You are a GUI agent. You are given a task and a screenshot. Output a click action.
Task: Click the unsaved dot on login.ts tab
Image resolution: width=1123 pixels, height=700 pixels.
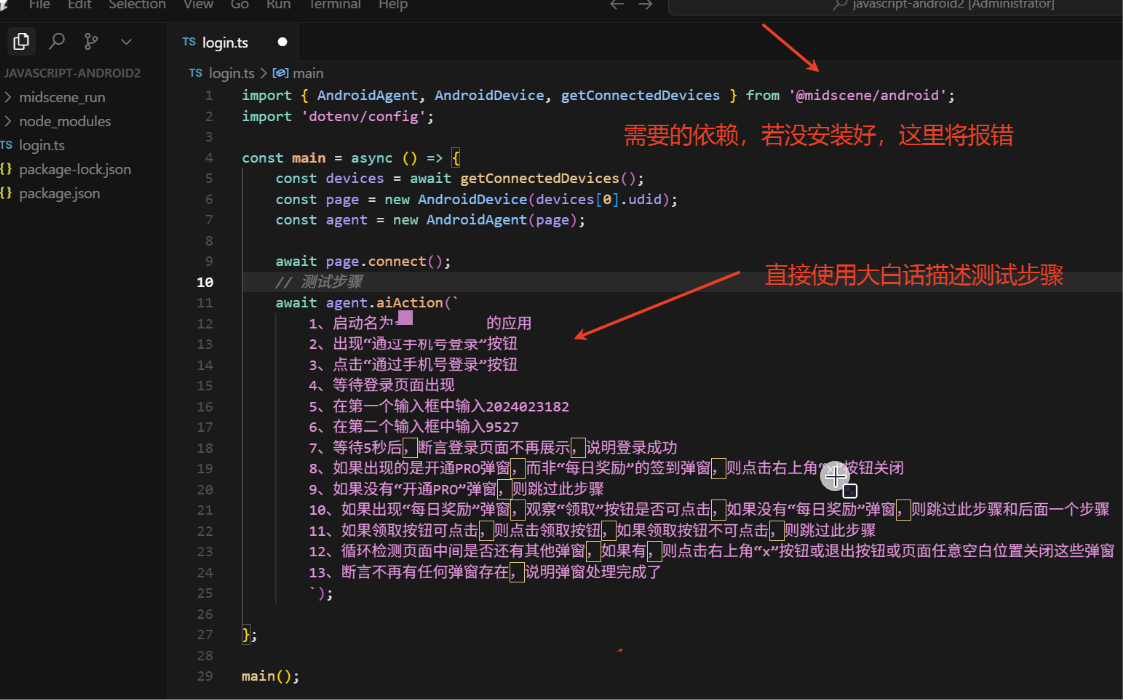pyautogui.click(x=282, y=42)
